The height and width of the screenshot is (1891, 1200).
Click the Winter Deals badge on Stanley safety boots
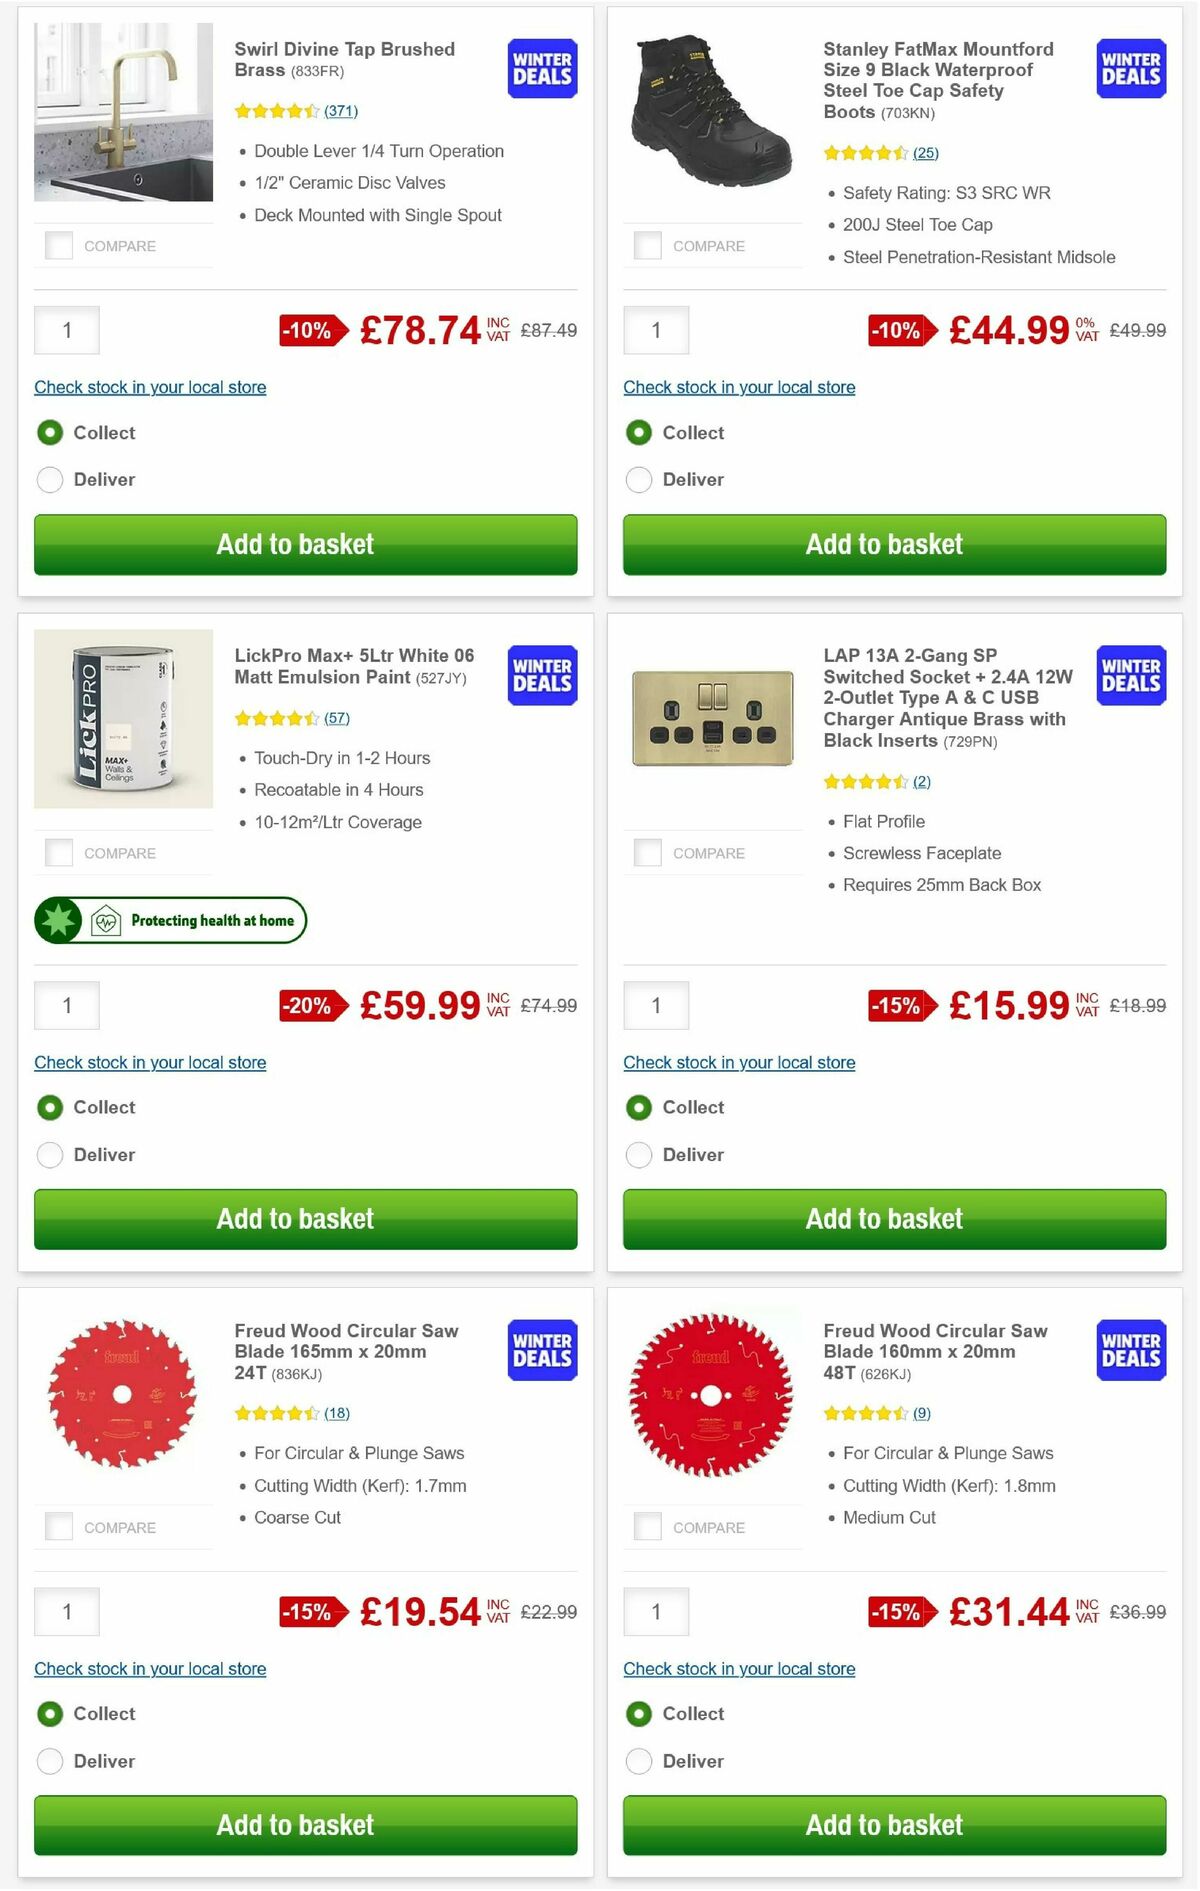[x=1130, y=68]
